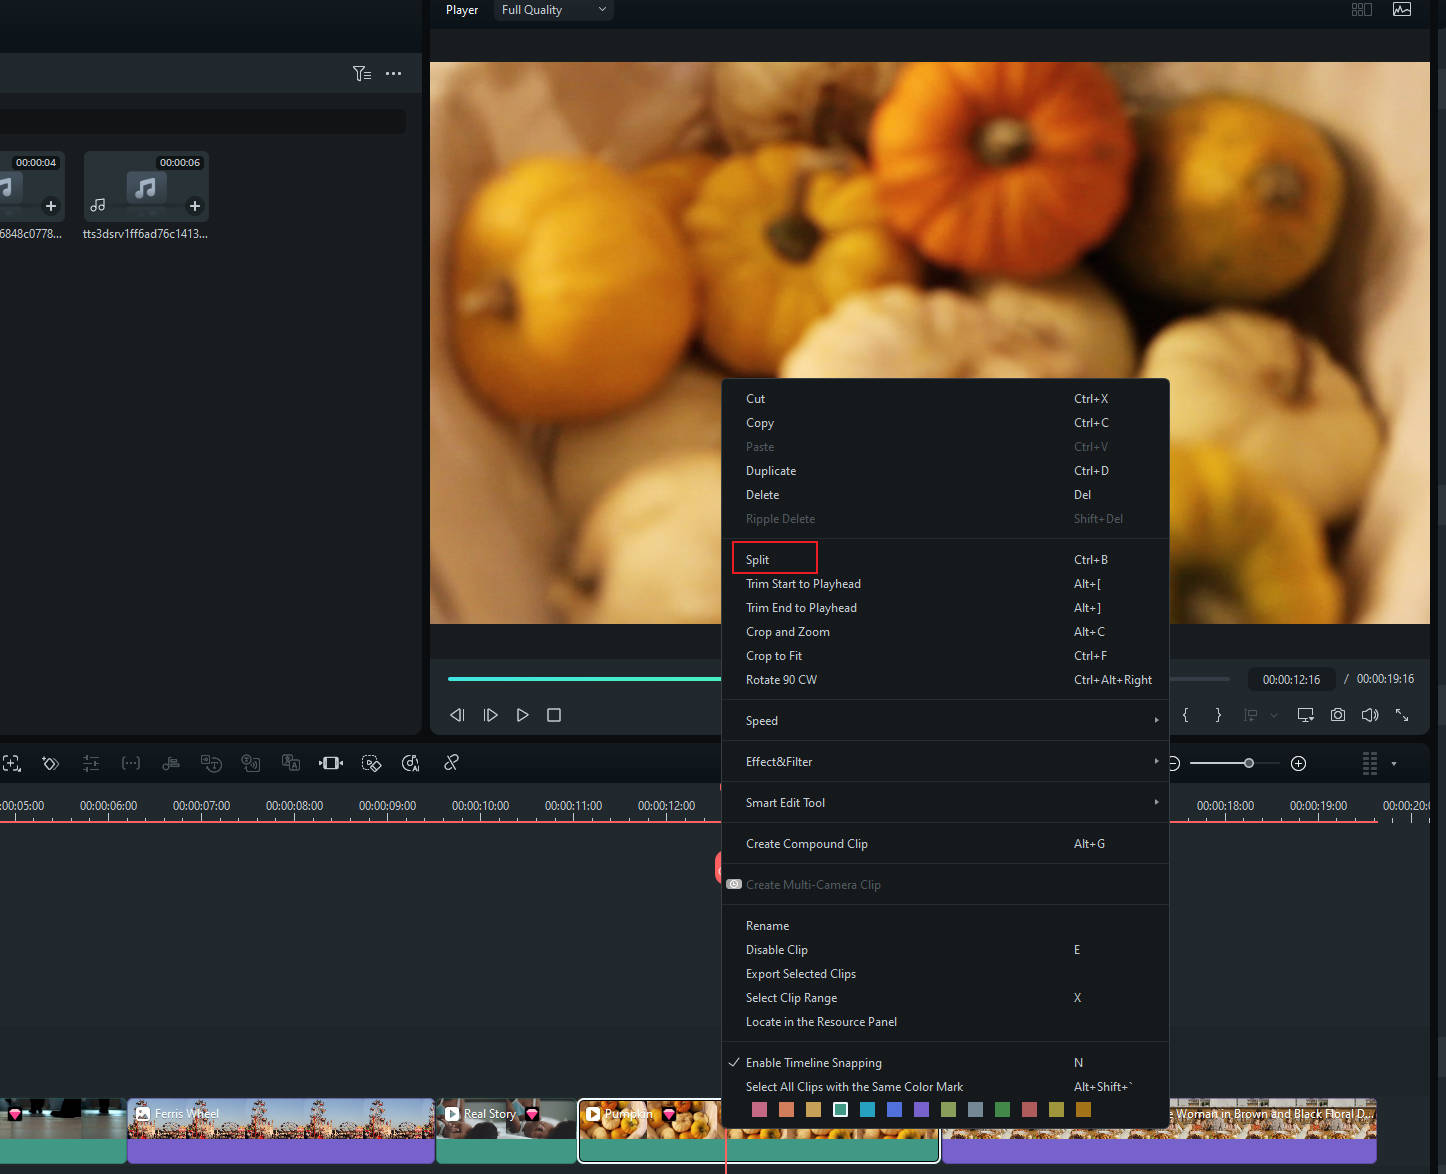Select All Clips with the Same Color Mark

945,1087
